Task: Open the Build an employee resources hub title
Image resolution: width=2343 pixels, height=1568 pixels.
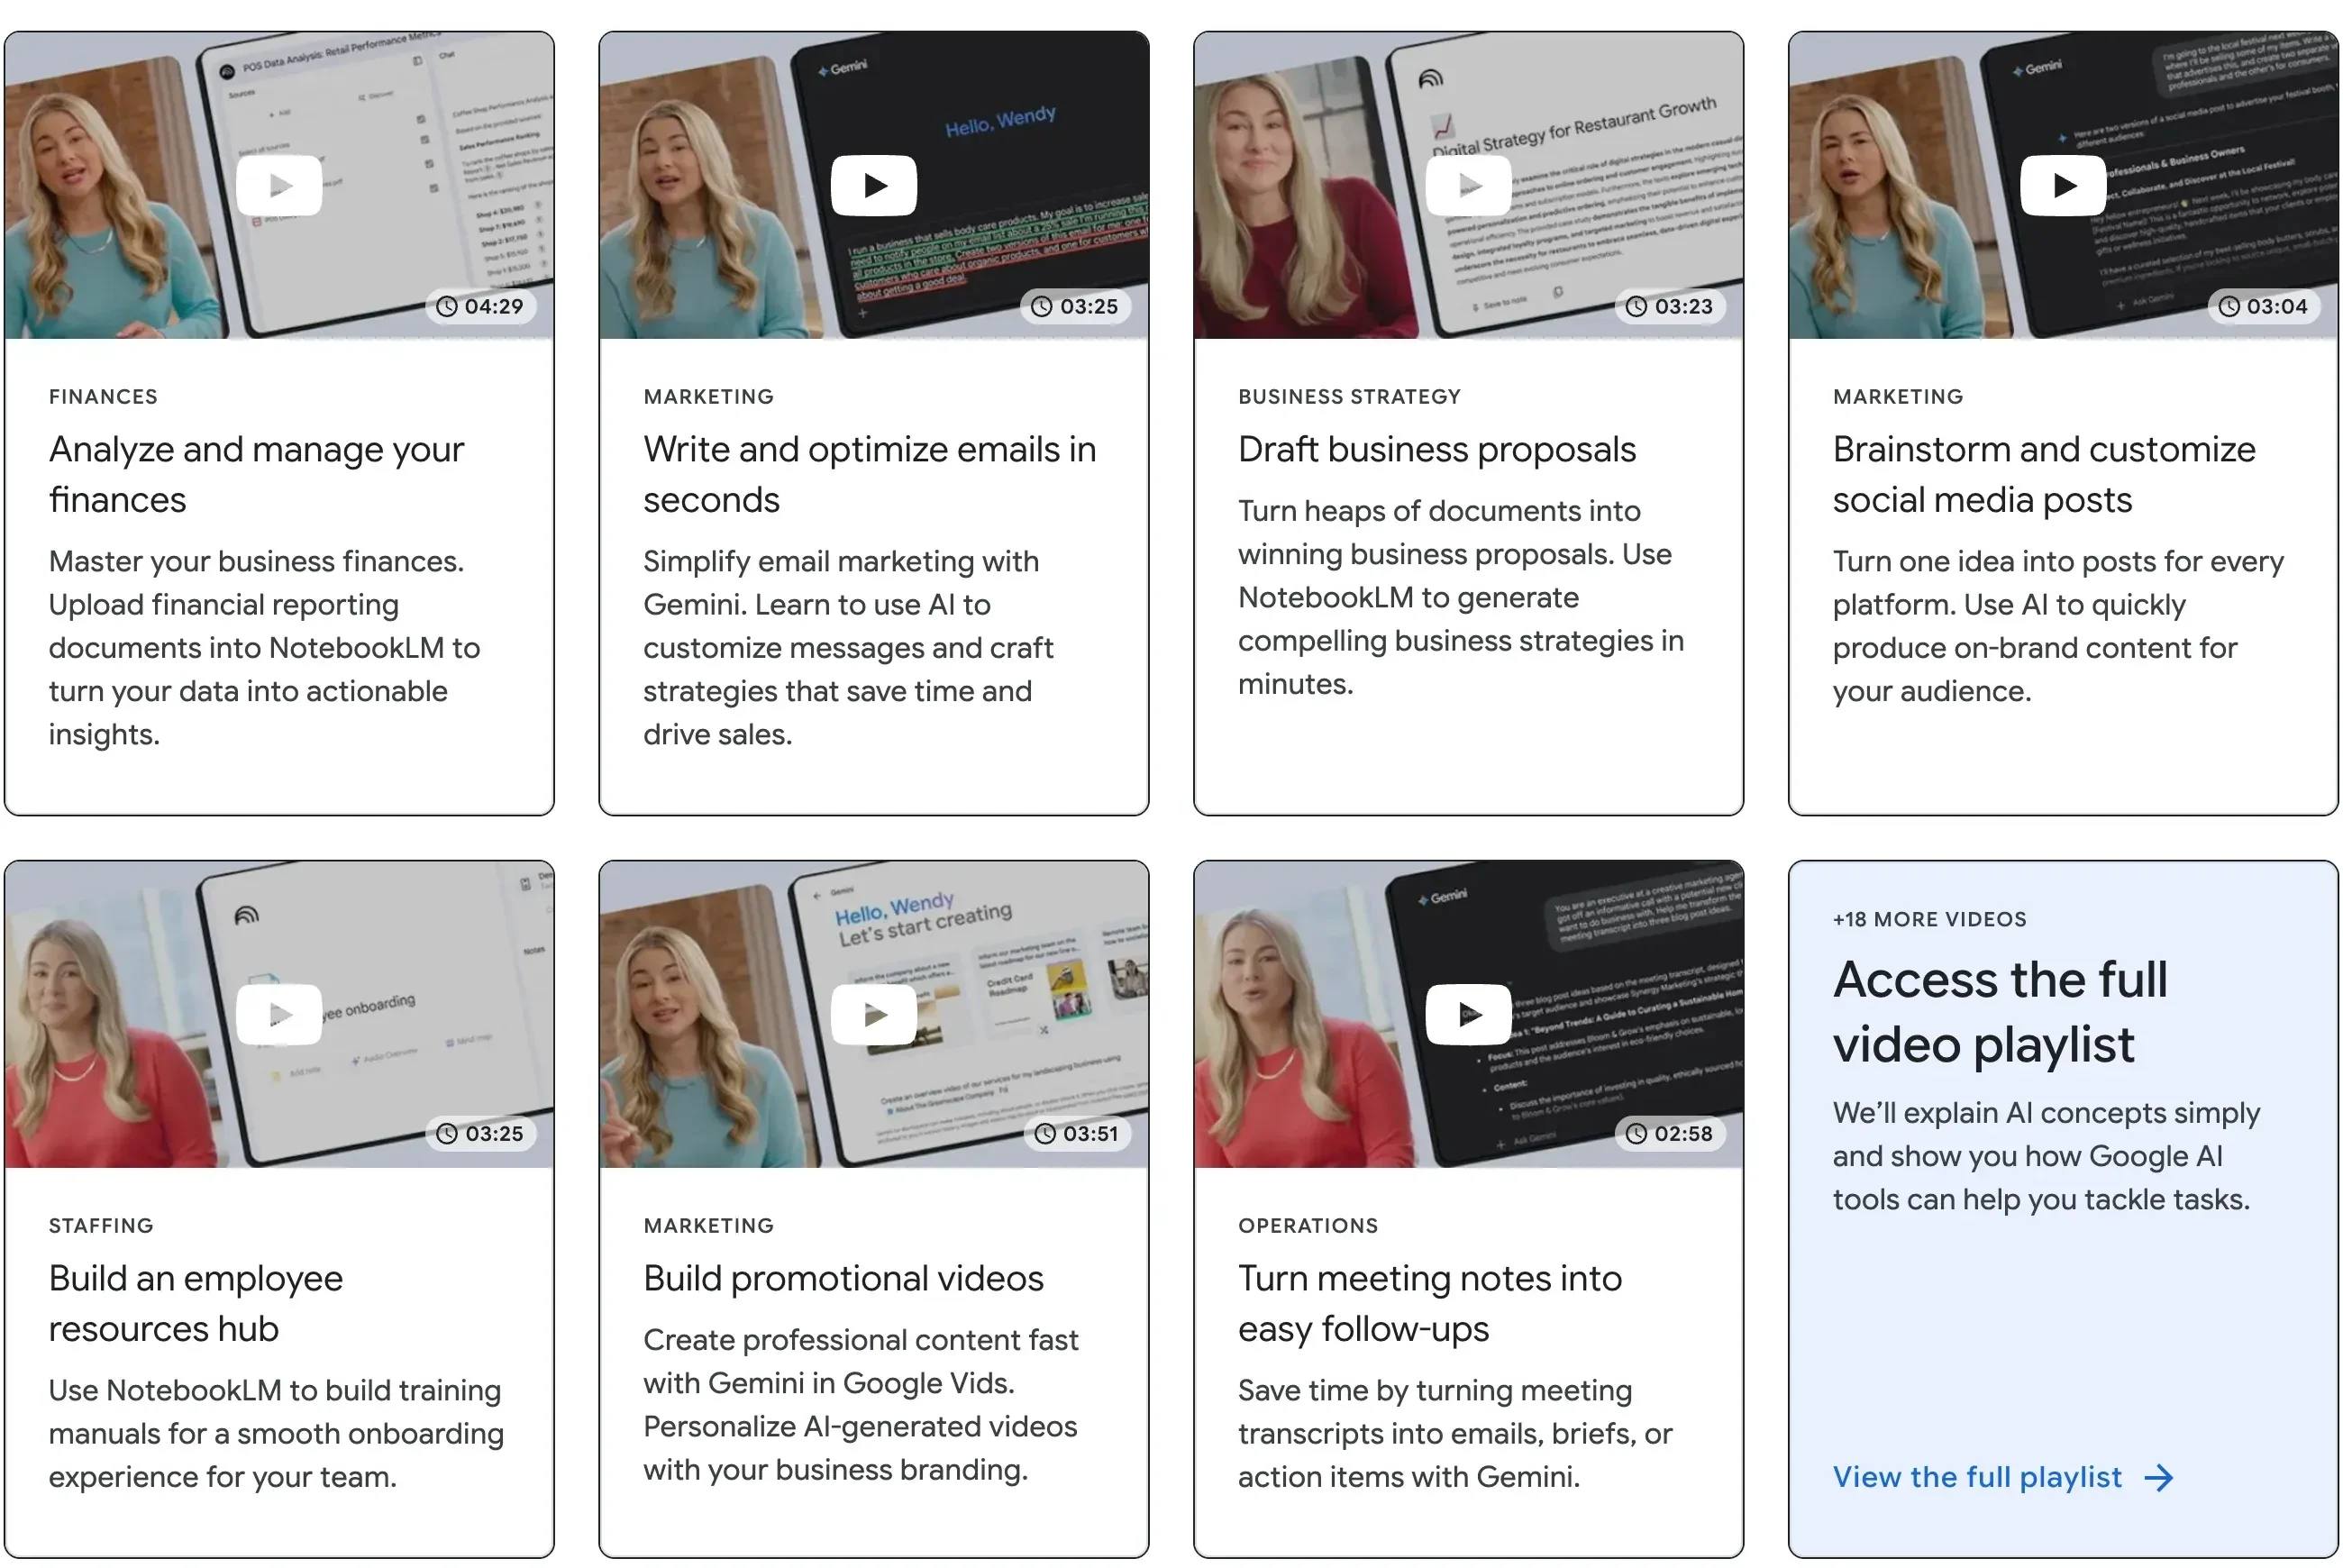Action: pyautogui.click(x=196, y=1303)
